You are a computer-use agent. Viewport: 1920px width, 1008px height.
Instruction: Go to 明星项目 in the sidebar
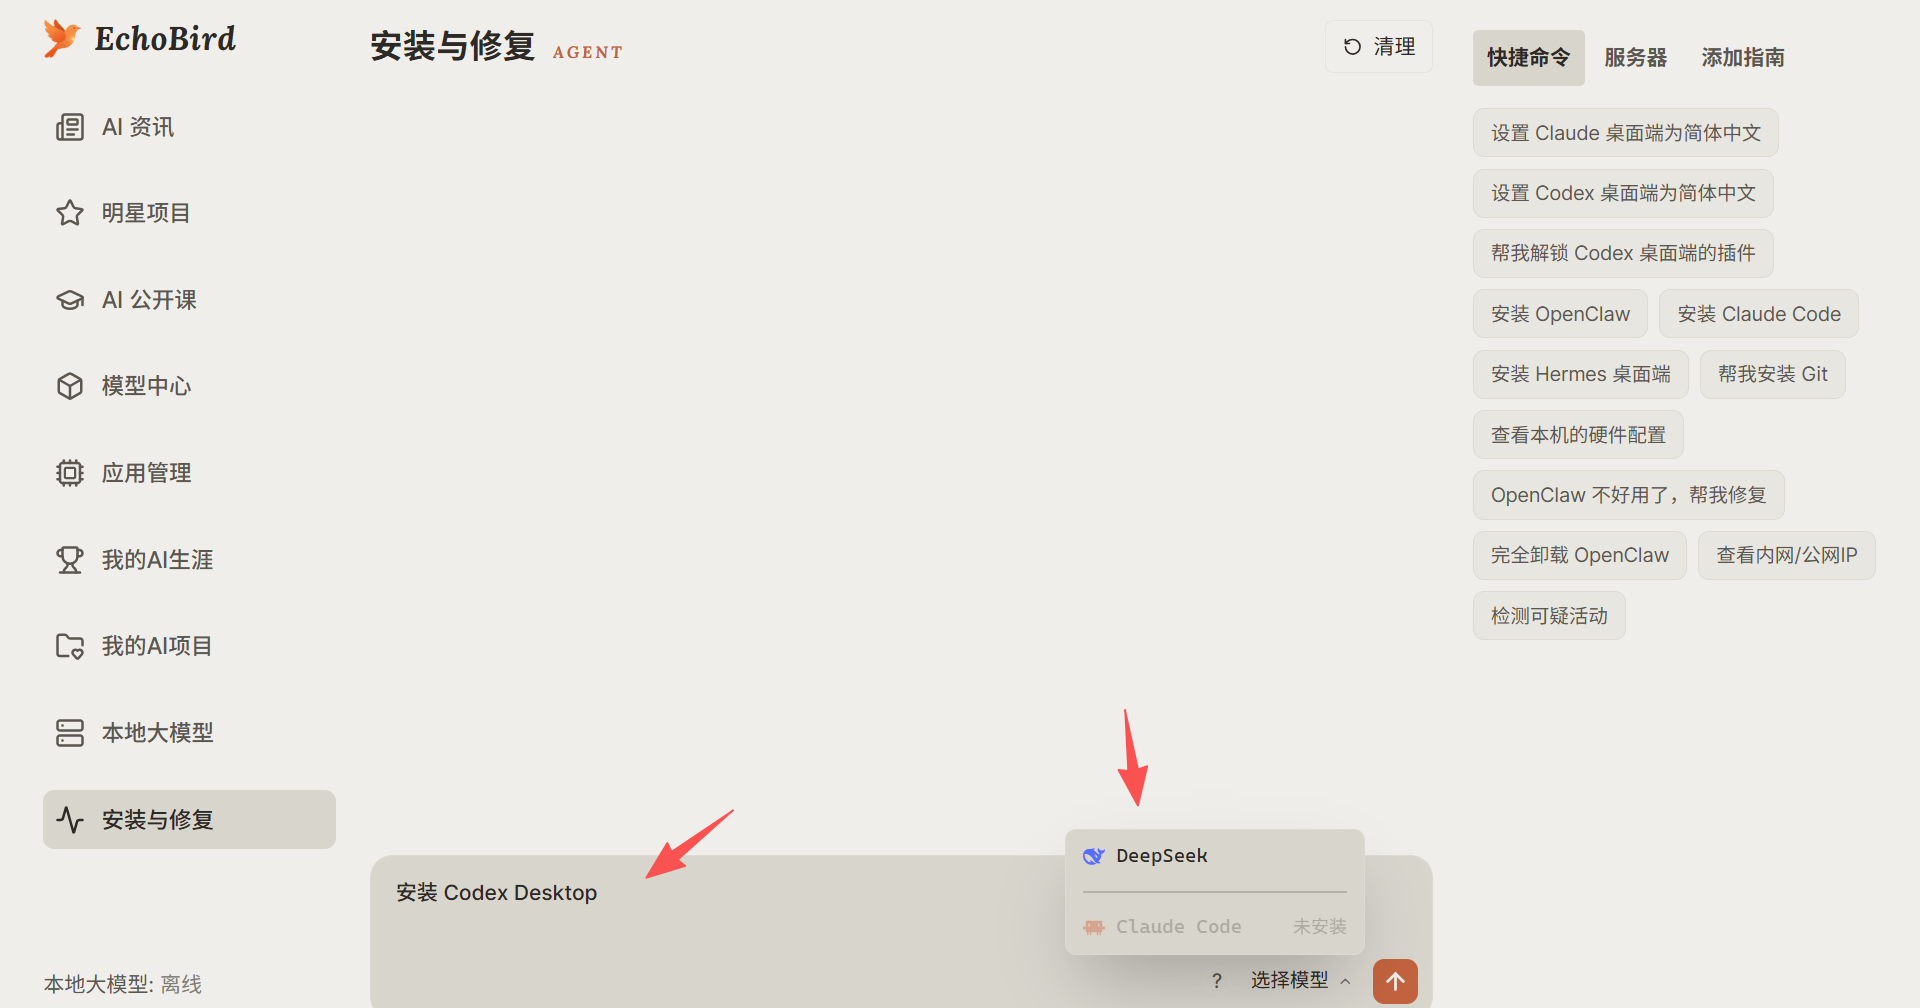(189, 213)
